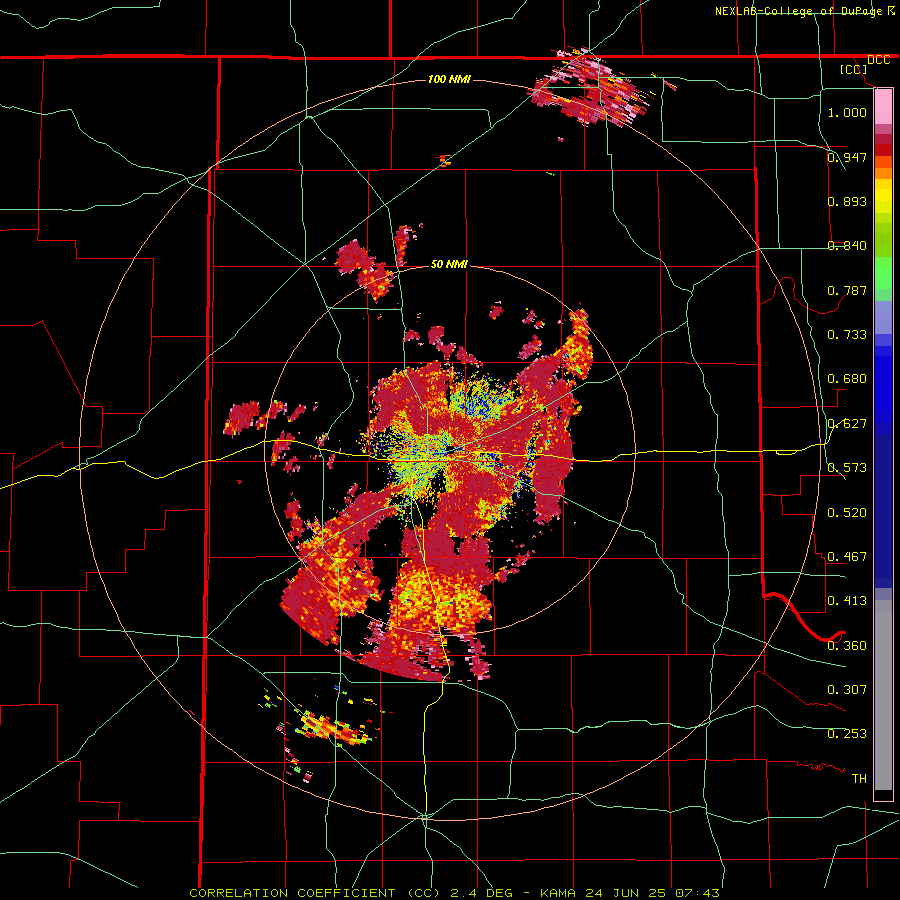Click CORRELATION COEFFICIENT (CC) caption text
Screen dimensions: 900x900
(315, 893)
